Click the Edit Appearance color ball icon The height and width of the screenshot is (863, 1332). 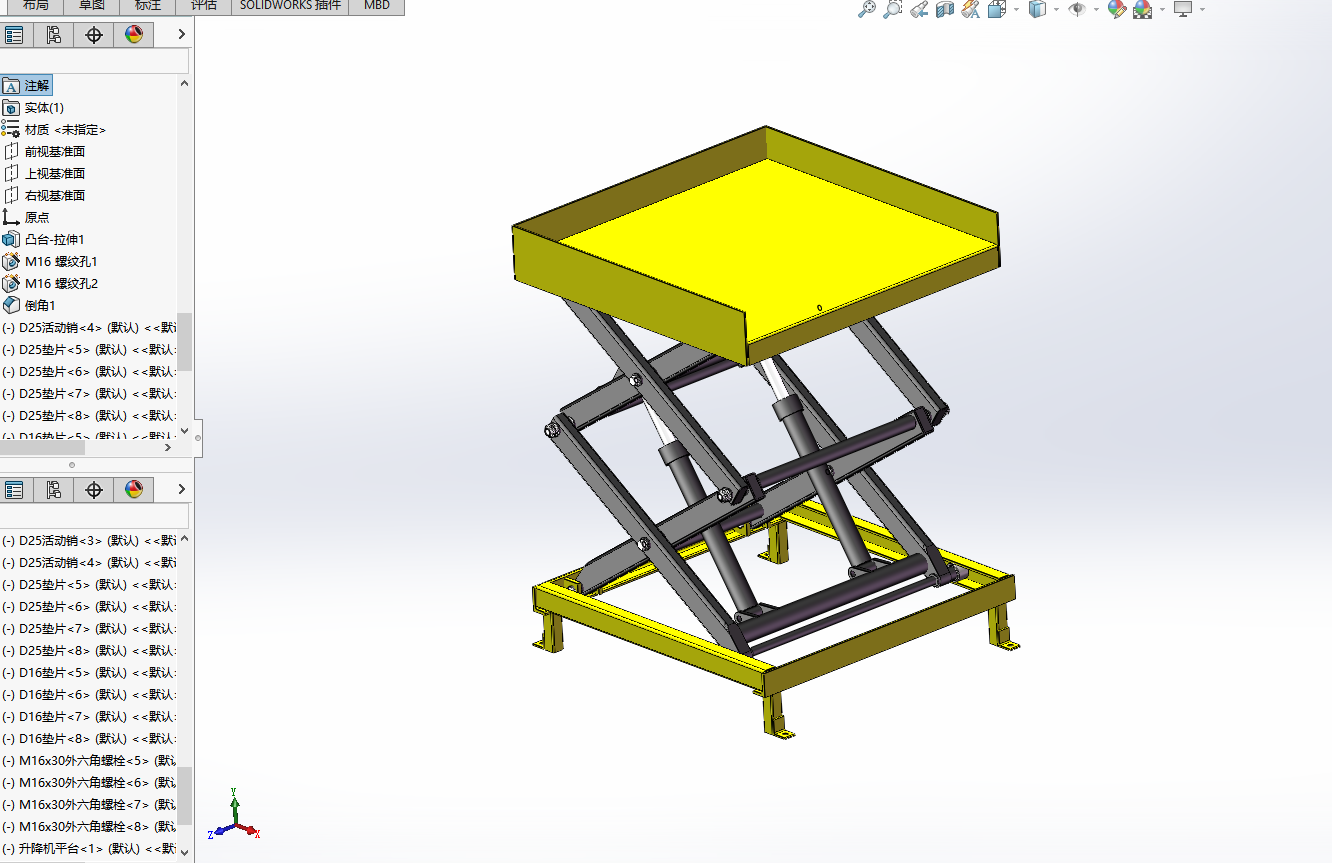point(1117,9)
